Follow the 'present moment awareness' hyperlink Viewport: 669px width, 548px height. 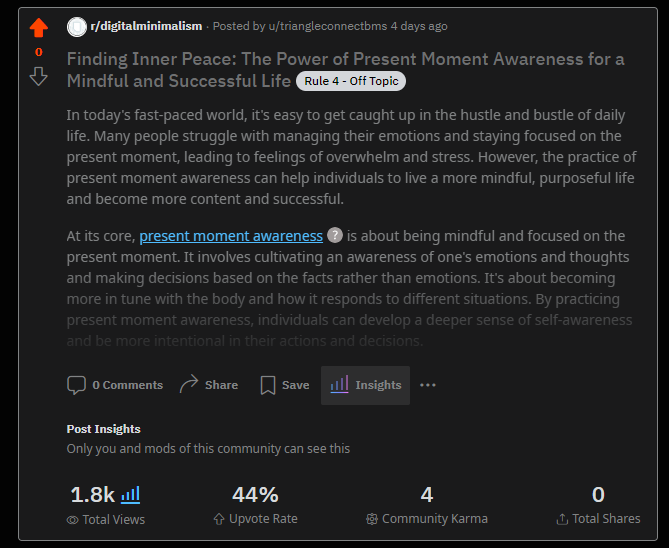click(231, 236)
